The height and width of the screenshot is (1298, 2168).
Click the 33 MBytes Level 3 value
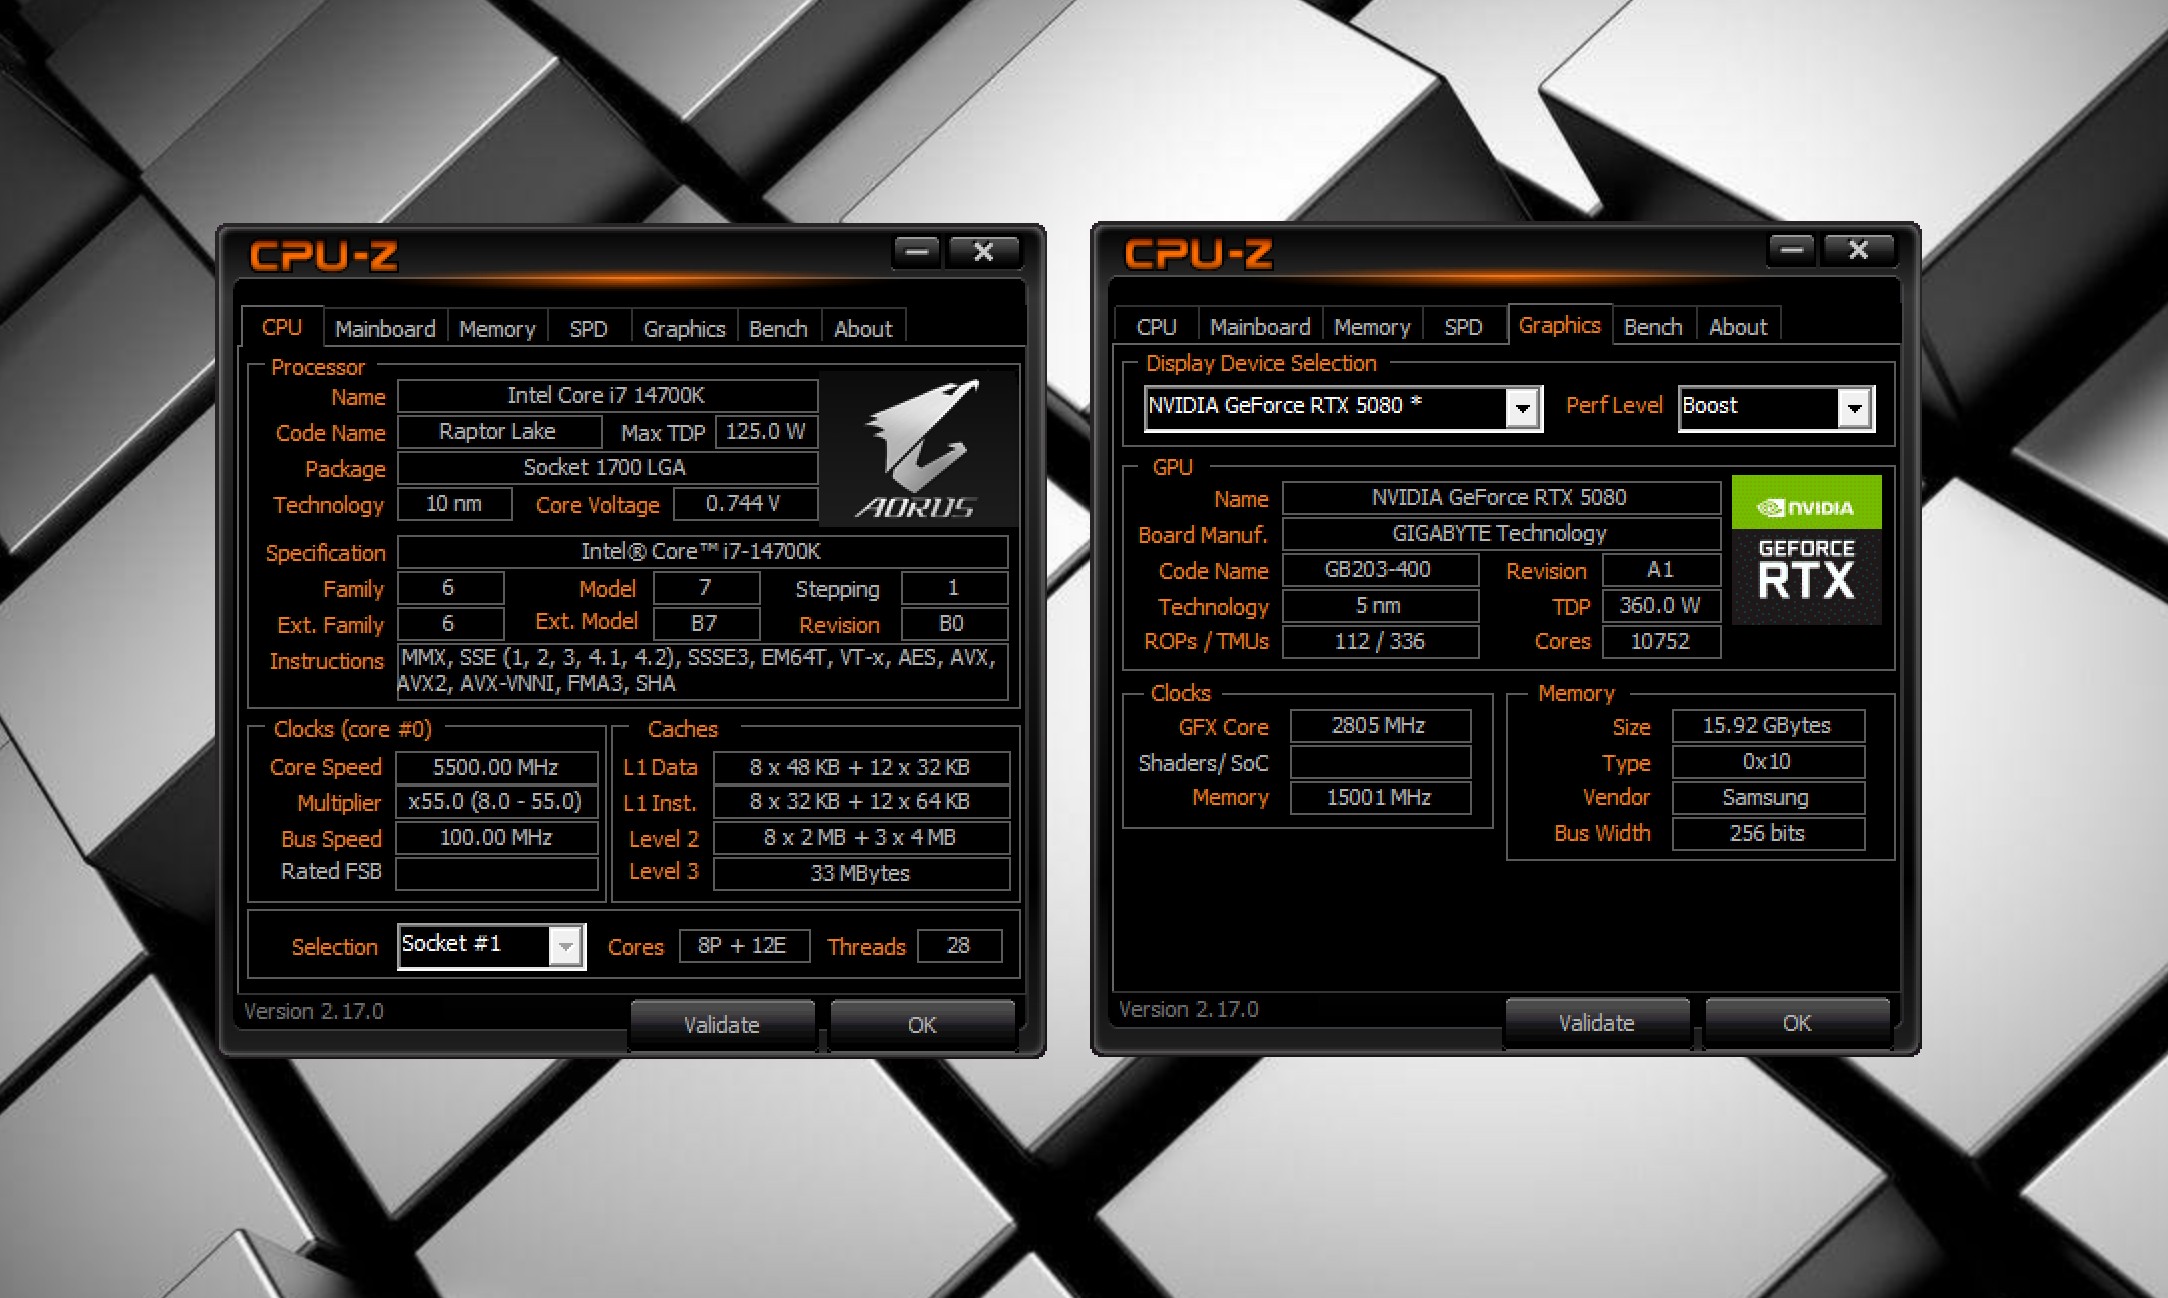[861, 874]
